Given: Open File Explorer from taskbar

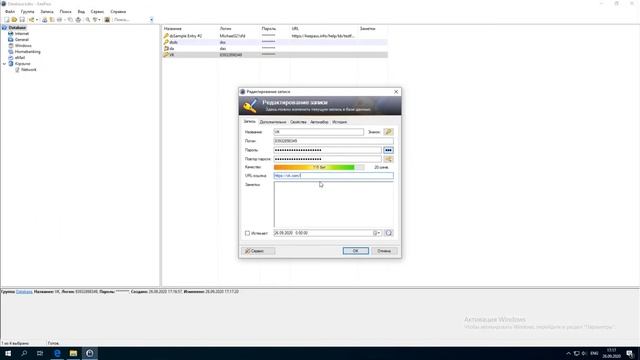Looking at the screenshot, I should pos(73,353).
